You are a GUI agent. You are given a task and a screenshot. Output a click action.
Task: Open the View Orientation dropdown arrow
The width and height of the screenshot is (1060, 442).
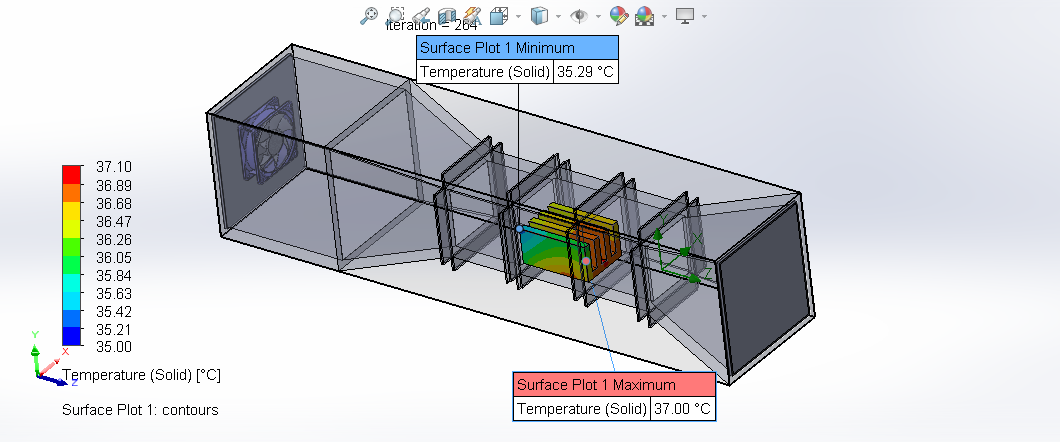click(x=519, y=16)
